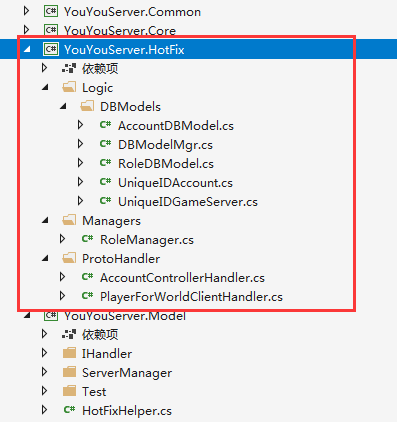Open RoleDBModel.cs file name
This screenshot has height=422, width=397.
click(x=166, y=164)
